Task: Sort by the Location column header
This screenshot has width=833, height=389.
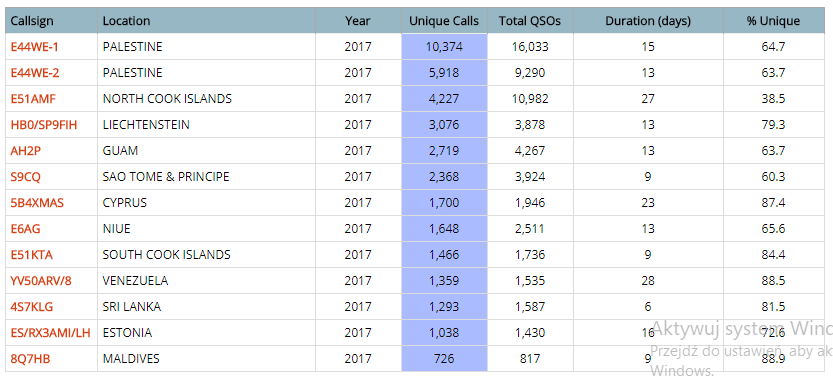Action: pos(126,21)
